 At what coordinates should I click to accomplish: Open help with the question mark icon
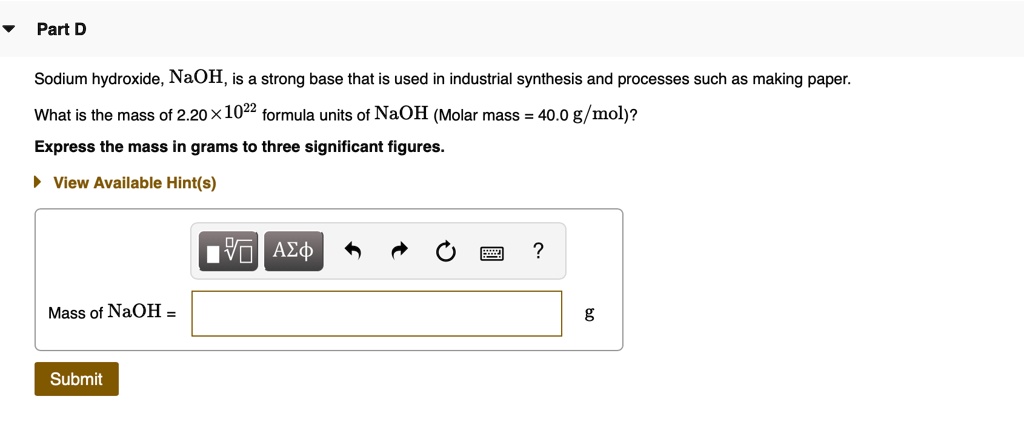tap(538, 250)
